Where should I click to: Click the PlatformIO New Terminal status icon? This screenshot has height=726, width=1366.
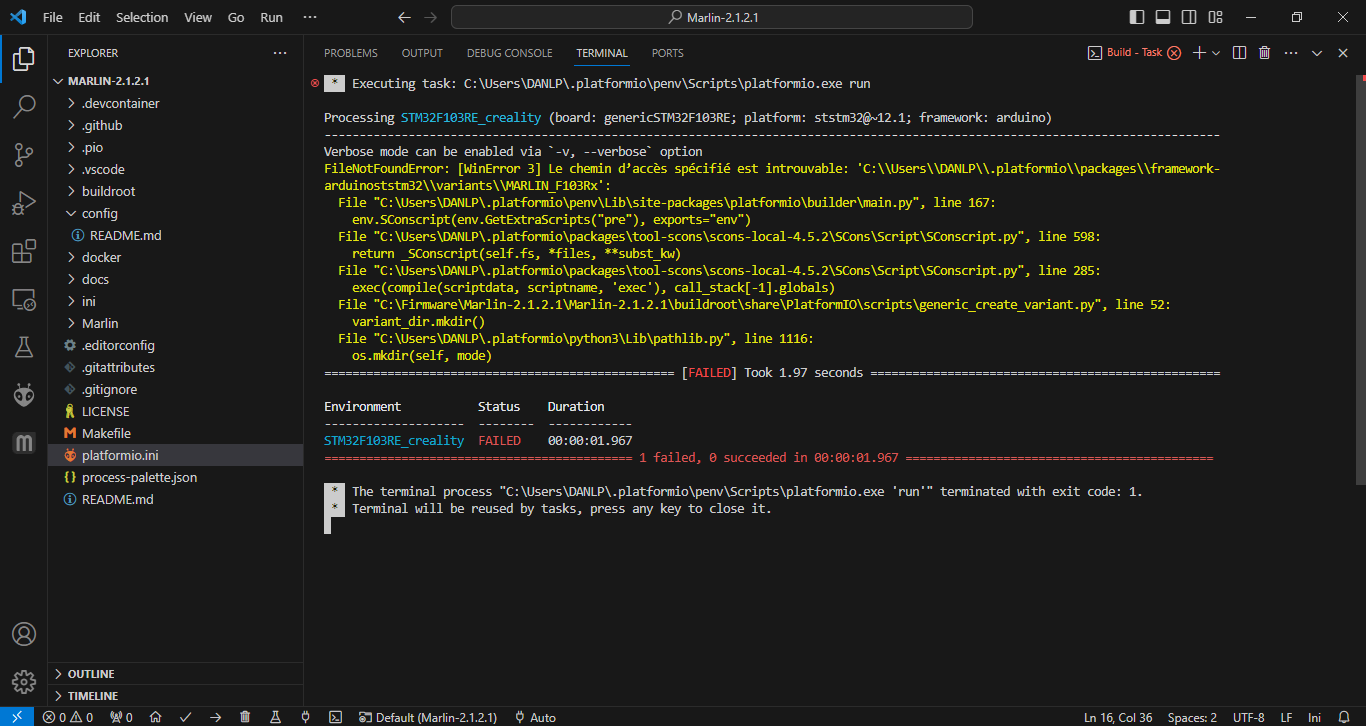click(x=337, y=717)
